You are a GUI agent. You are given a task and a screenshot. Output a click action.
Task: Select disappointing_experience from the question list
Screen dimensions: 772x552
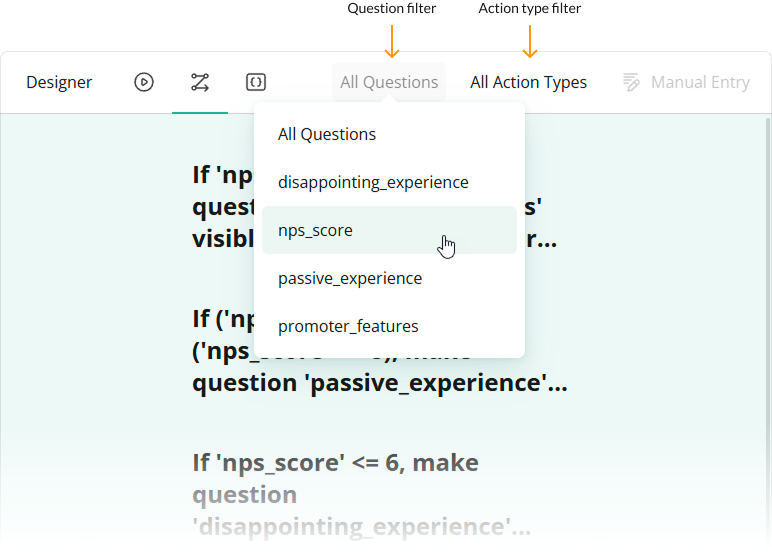pyautogui.click(x=373, y=182)
